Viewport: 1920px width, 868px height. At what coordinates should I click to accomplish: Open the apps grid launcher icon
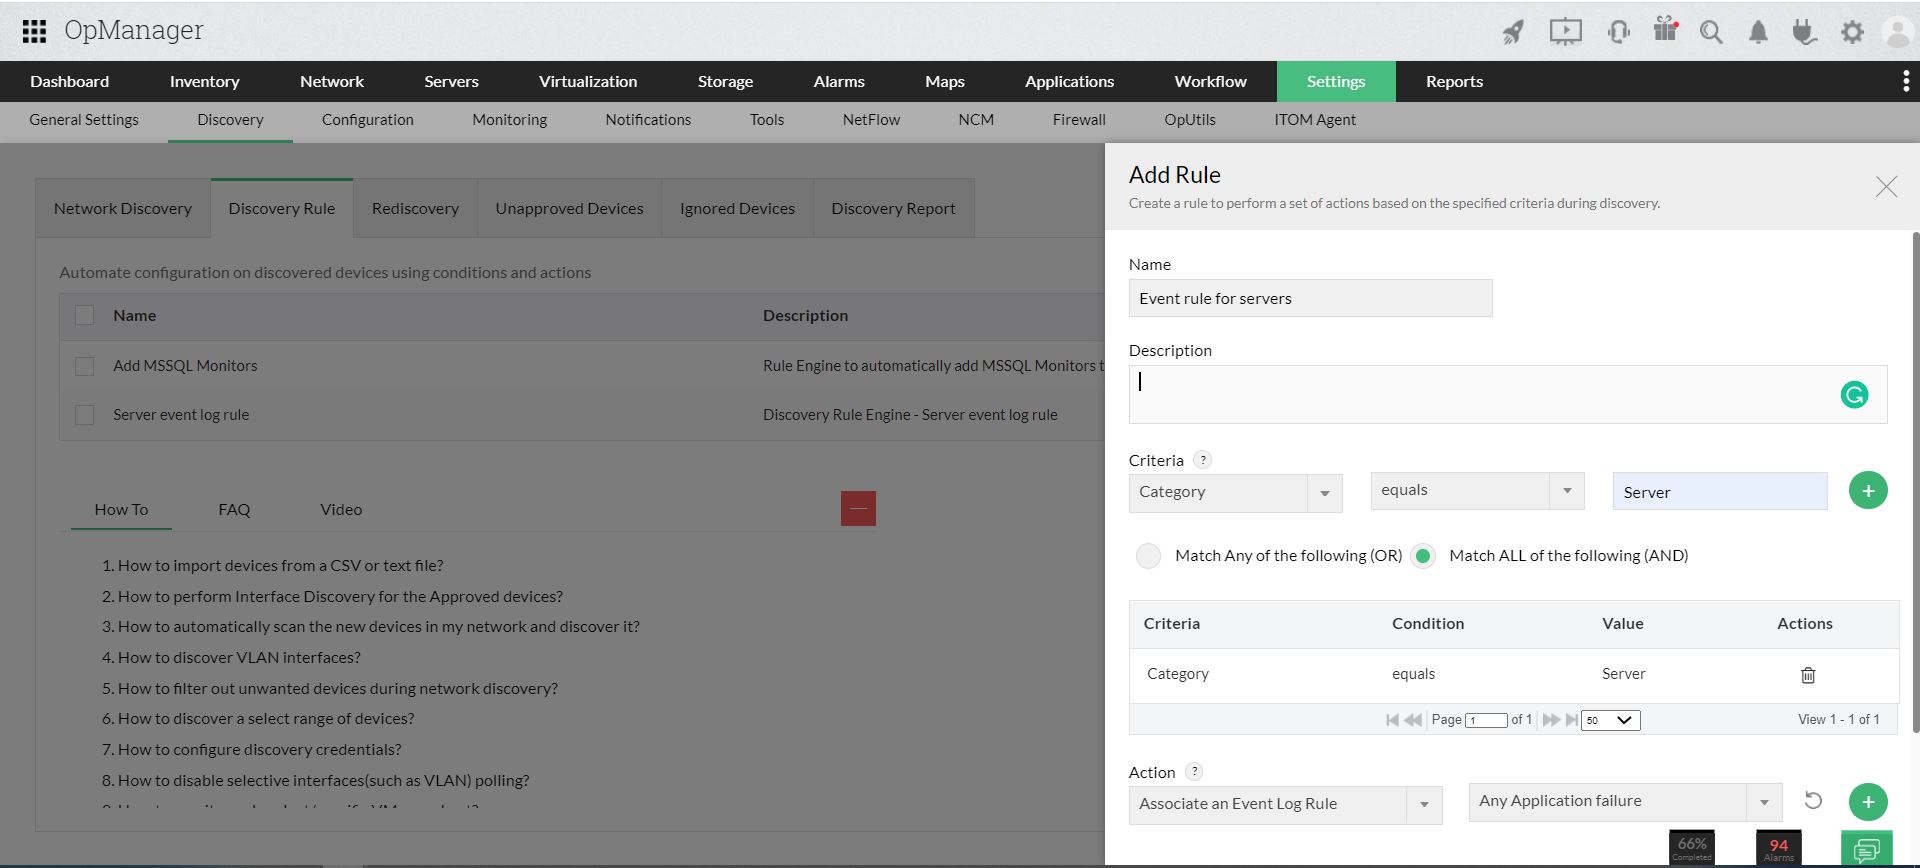(34, 31)
